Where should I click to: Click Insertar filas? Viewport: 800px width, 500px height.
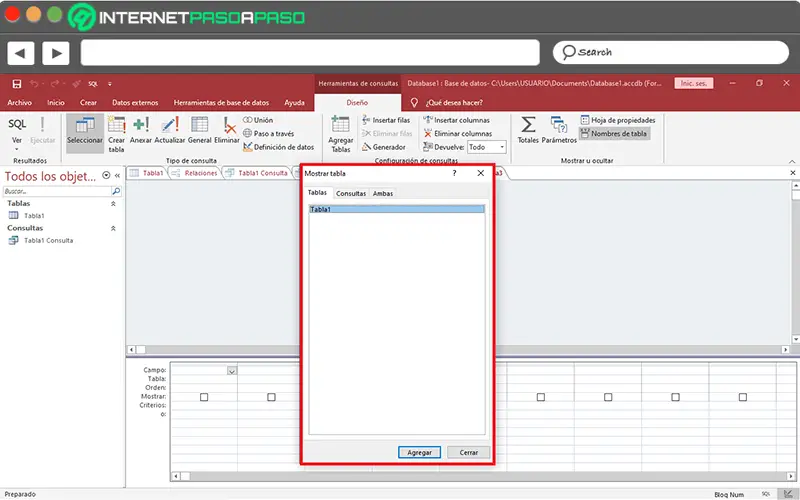tap(386, 120)
